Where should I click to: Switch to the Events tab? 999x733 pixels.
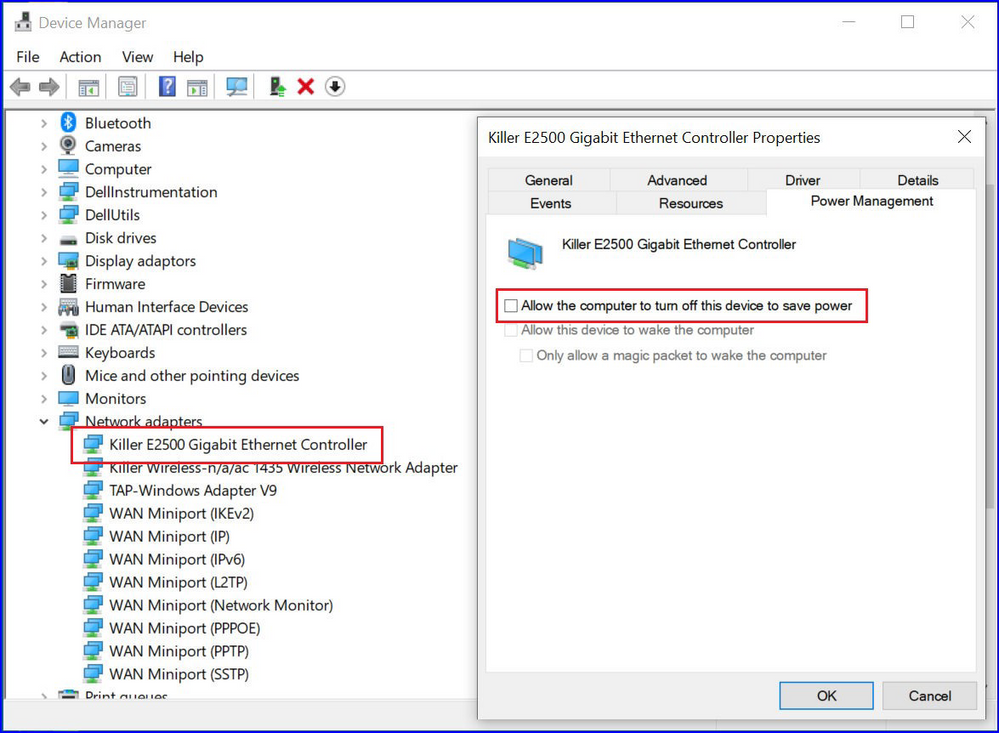coord(550,203)
